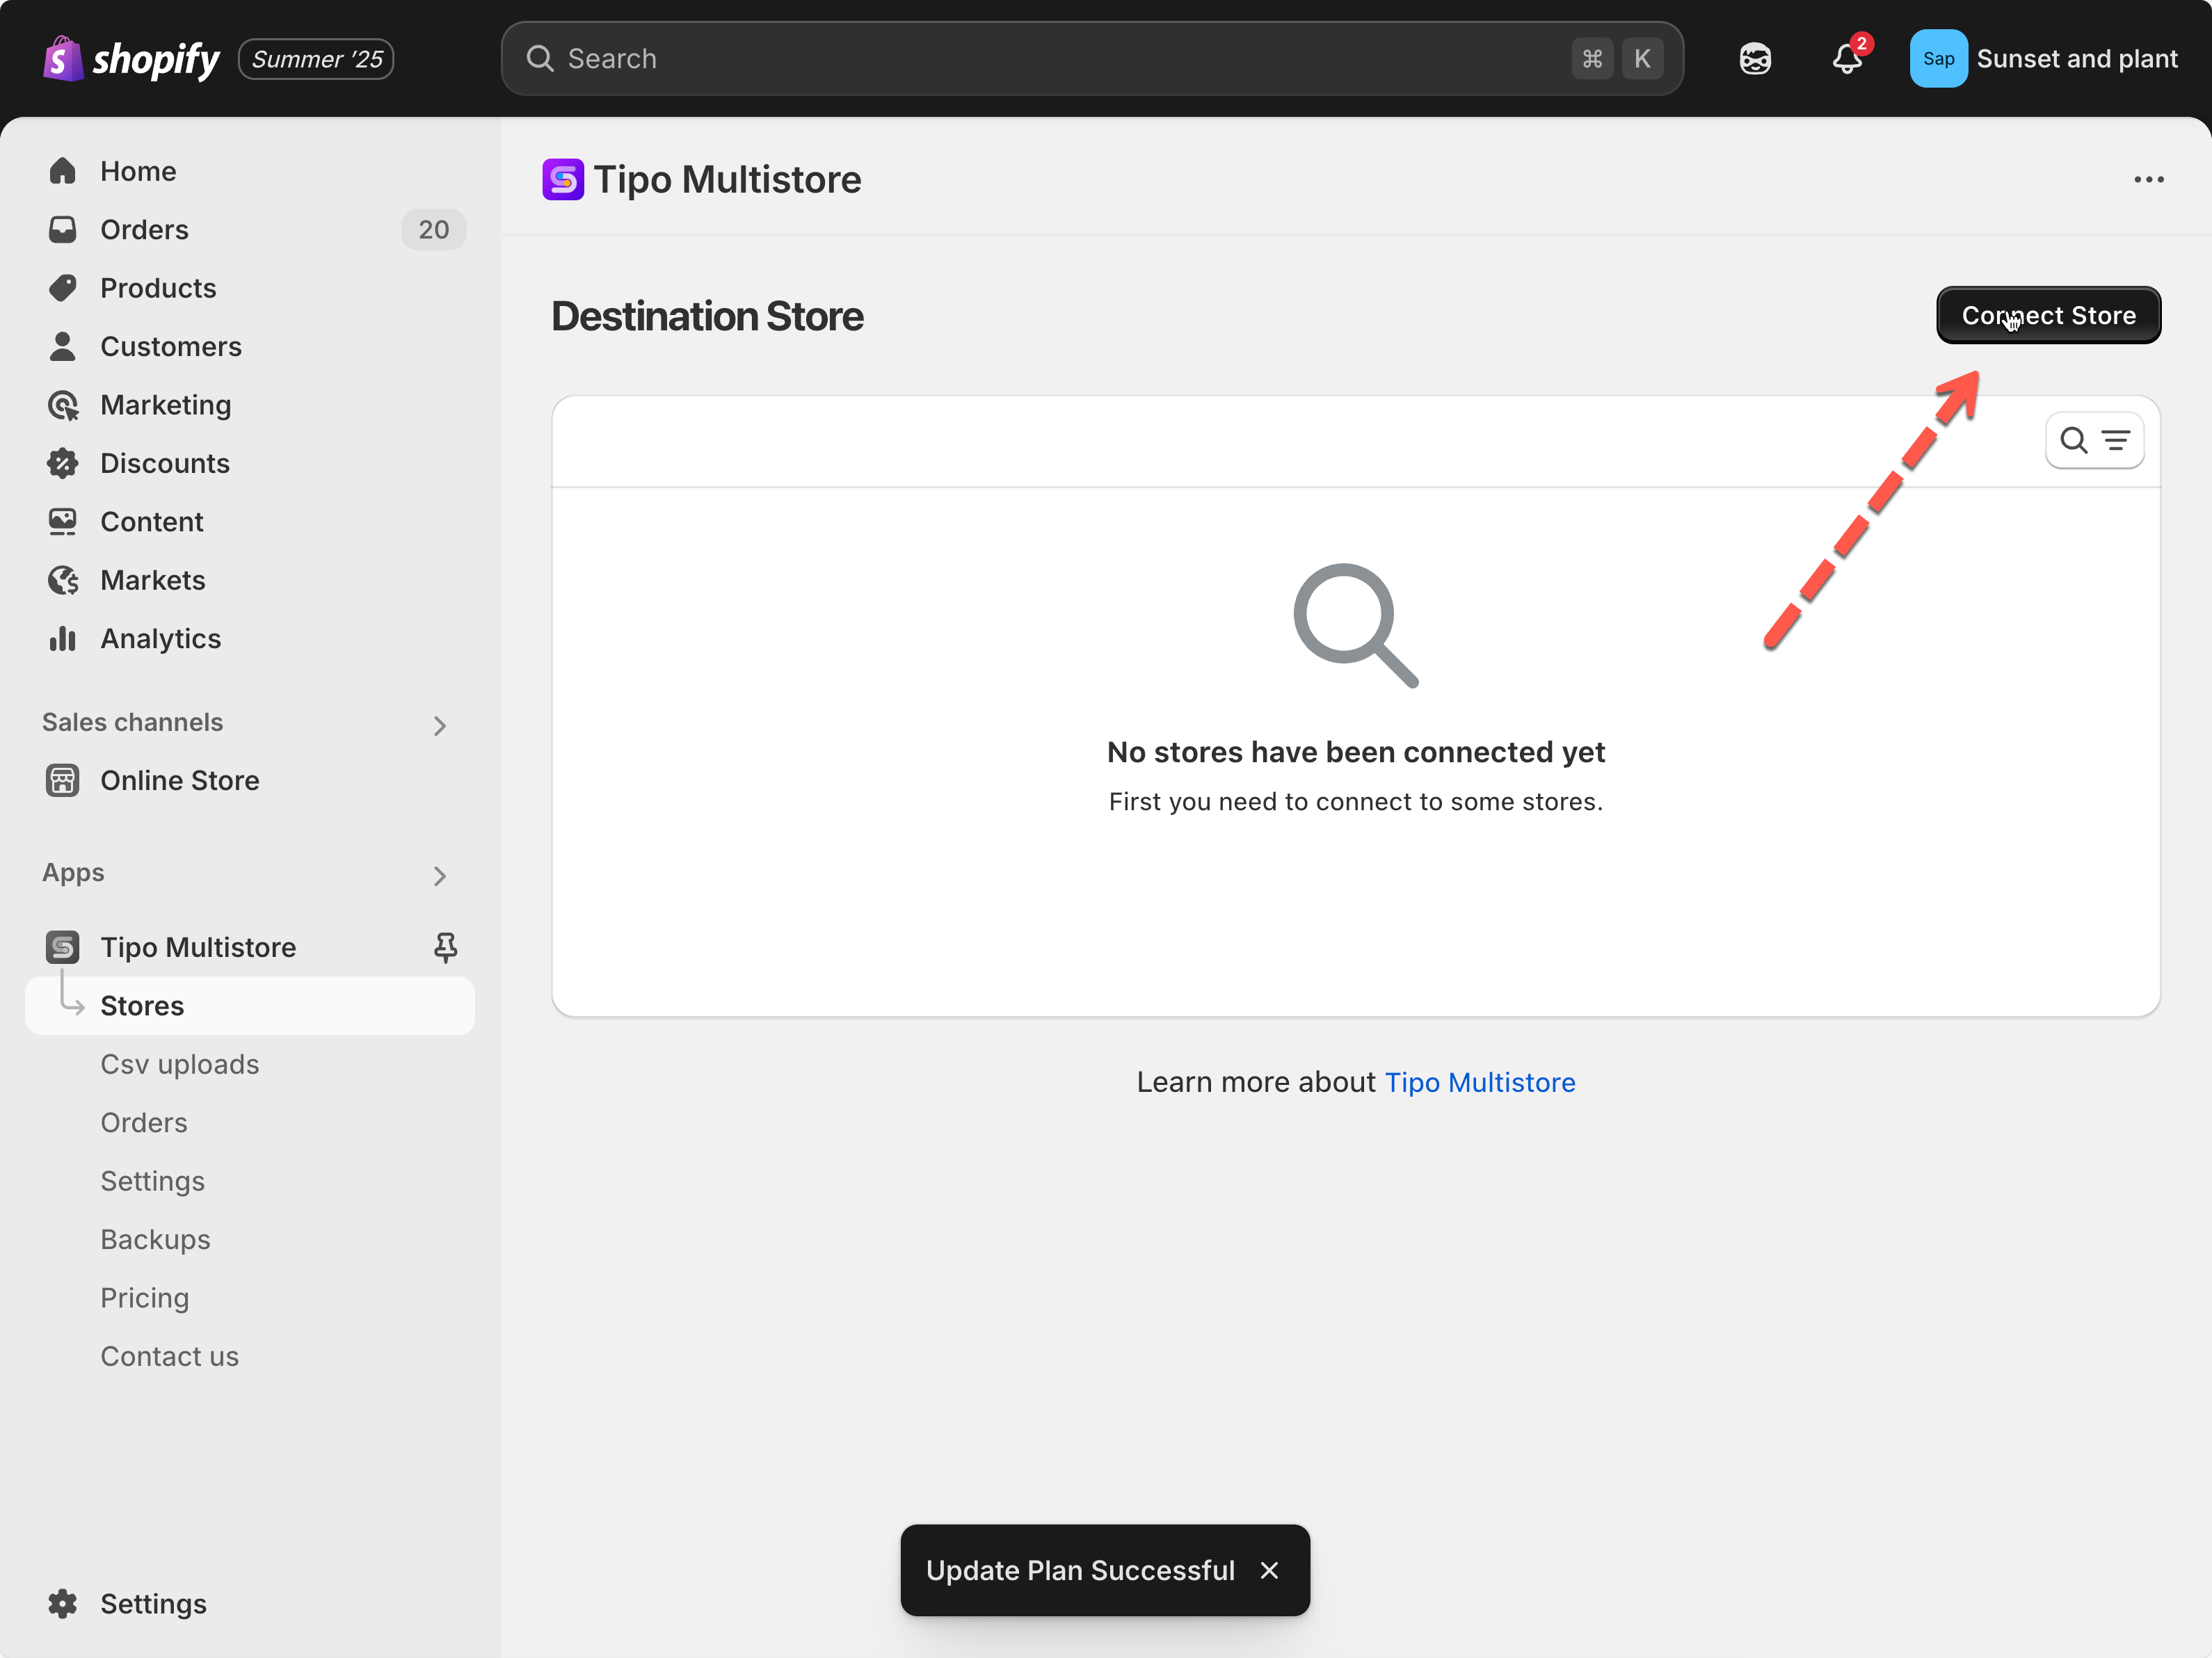This screenshot has height=1658, width=2212.
Task: Open the notifications bell icon
Action: coord(1846,59)
